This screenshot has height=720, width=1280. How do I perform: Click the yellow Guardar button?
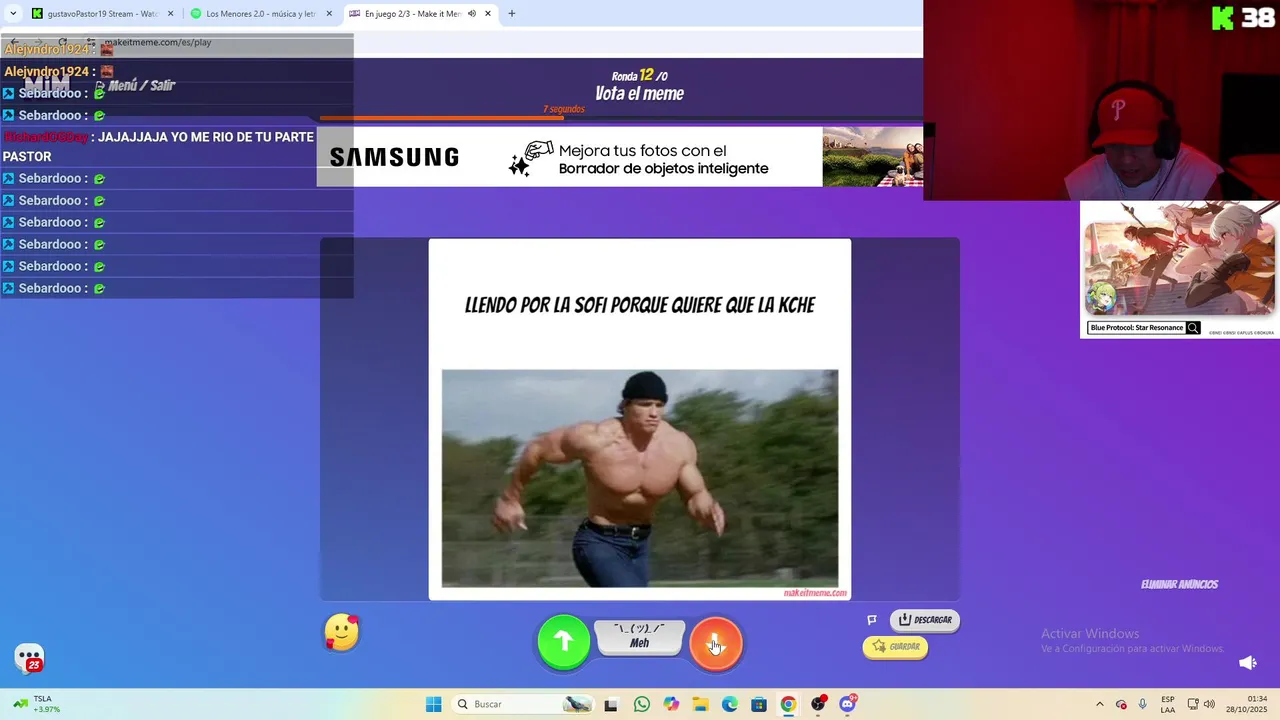tap(895, 647)
